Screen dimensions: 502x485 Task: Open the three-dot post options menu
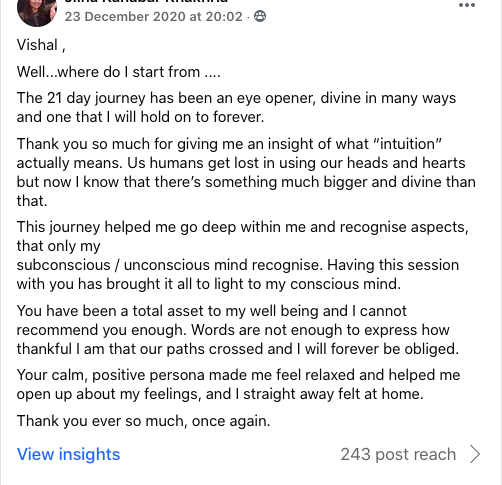pyautogui.click(x=467, y=5)
